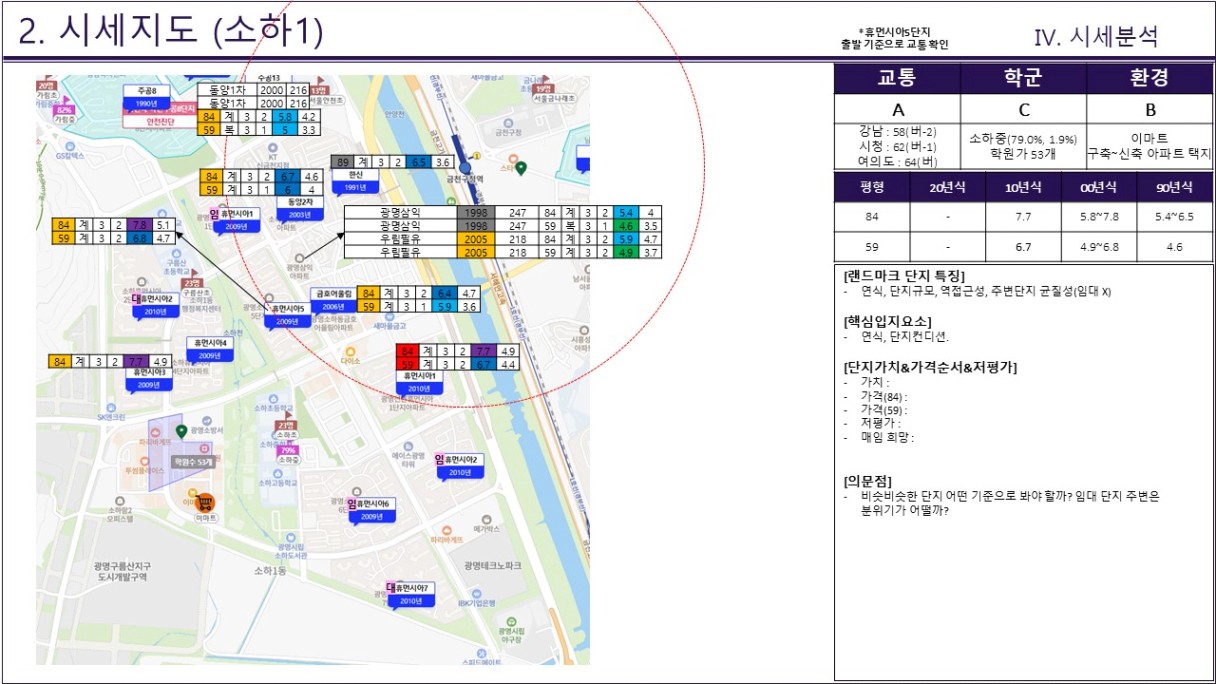Click the slide title 2. 시세지도 (소하1)

pyautogui.click(x=172, y=32)
